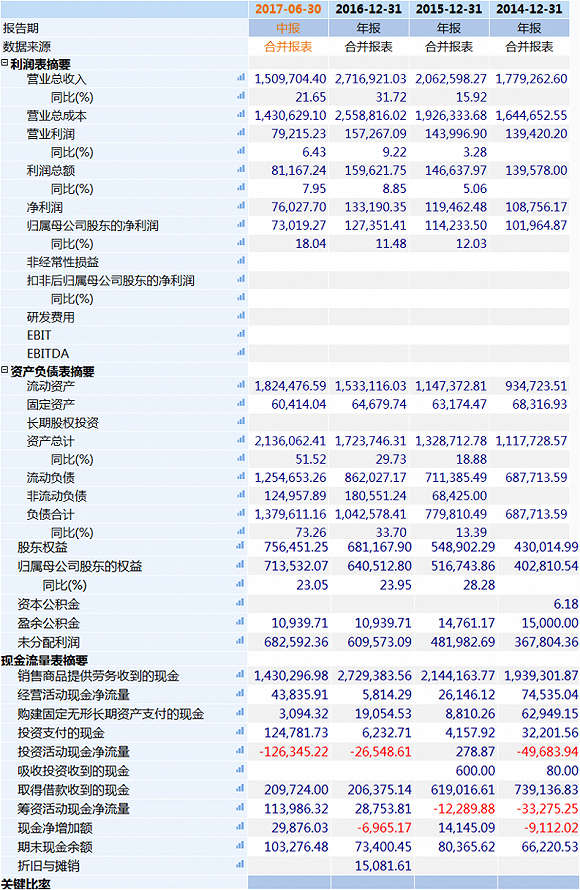Click the orange 中报 report type cell
The width and height of the screenshot is (580, 890).
288,28
